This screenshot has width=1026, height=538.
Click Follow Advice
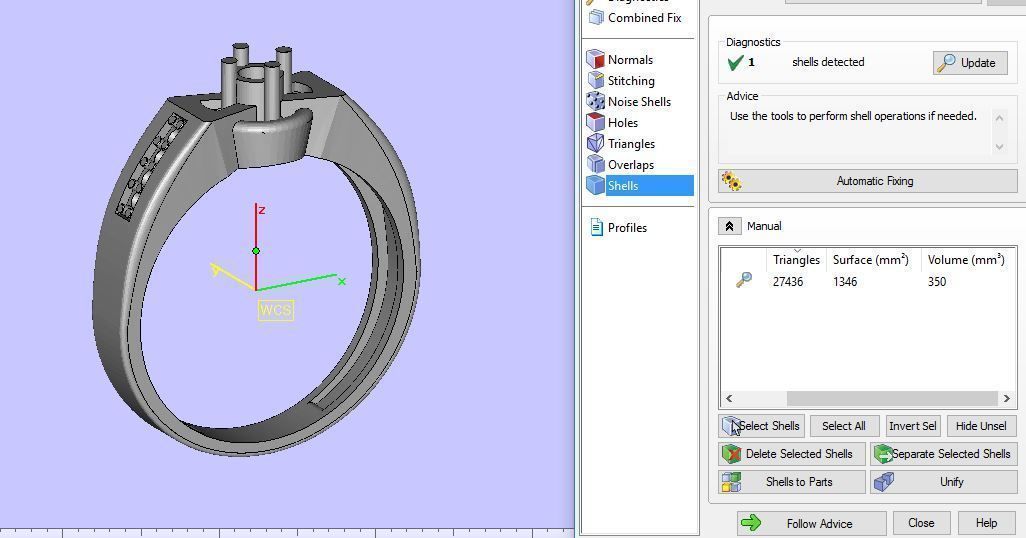pyautogui.click(x=811, y=523)
